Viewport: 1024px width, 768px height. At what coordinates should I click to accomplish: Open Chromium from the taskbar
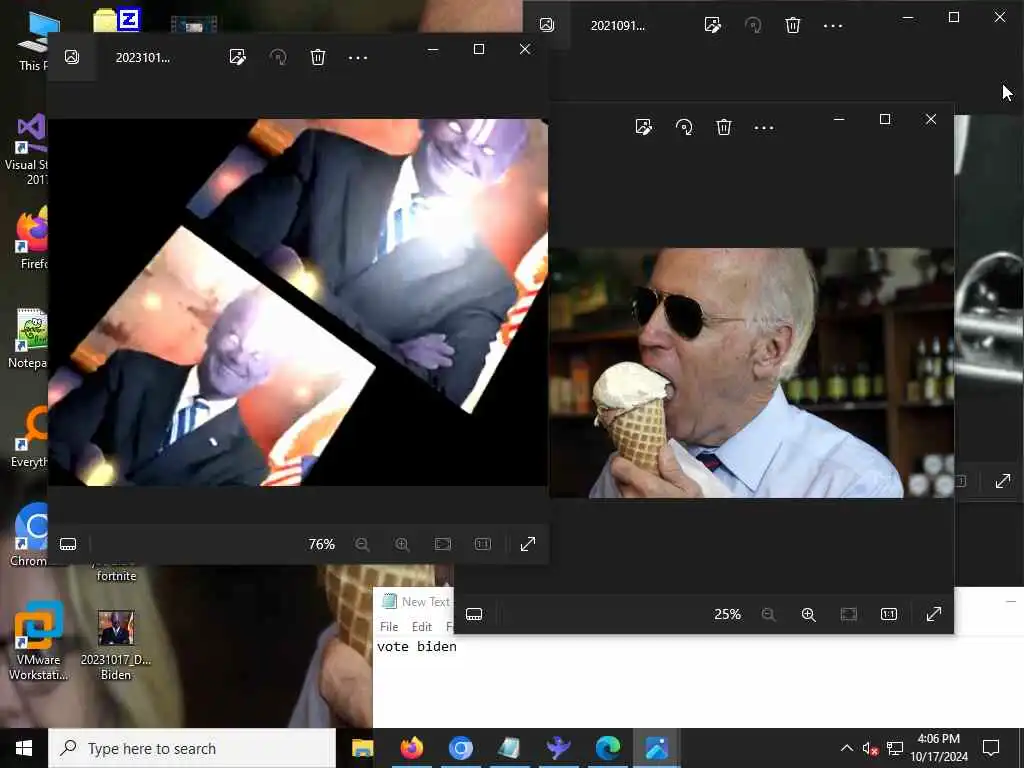pyautogui.click(x=460, y=748)
